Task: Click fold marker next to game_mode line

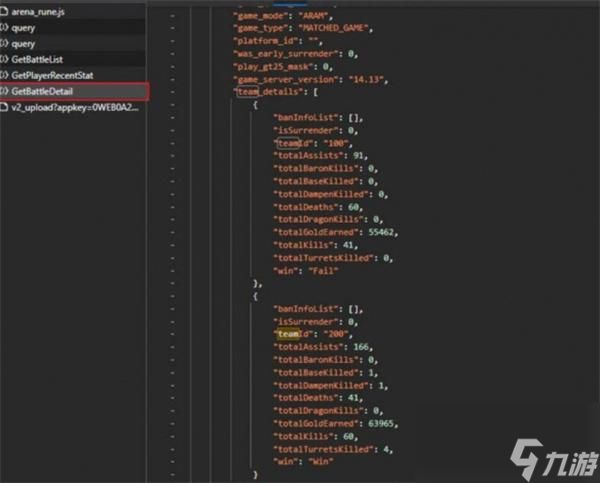Action: tap(173, 14)
